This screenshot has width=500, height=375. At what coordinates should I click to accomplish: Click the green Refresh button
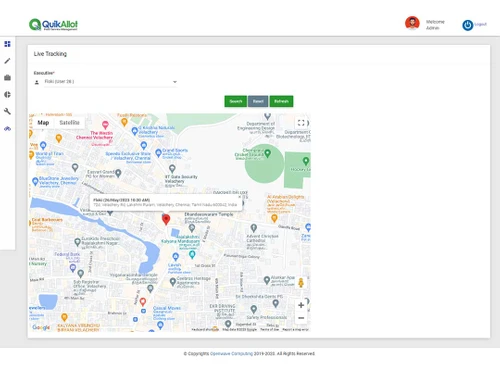click(281, 101)
